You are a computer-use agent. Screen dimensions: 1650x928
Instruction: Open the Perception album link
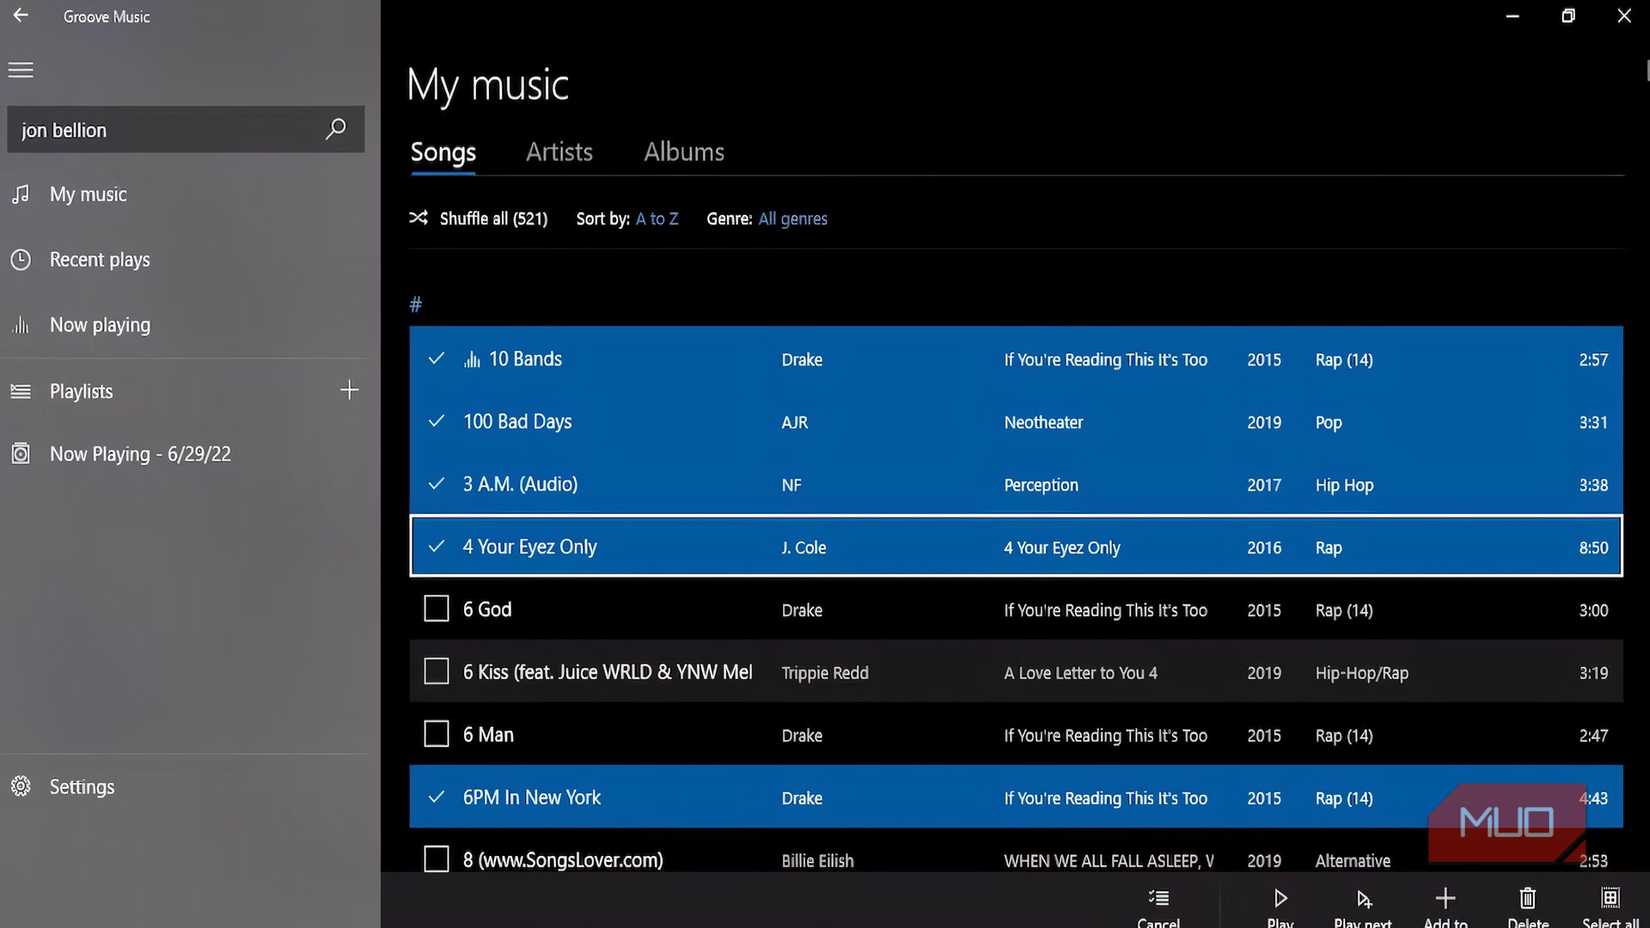[1041, 485]
